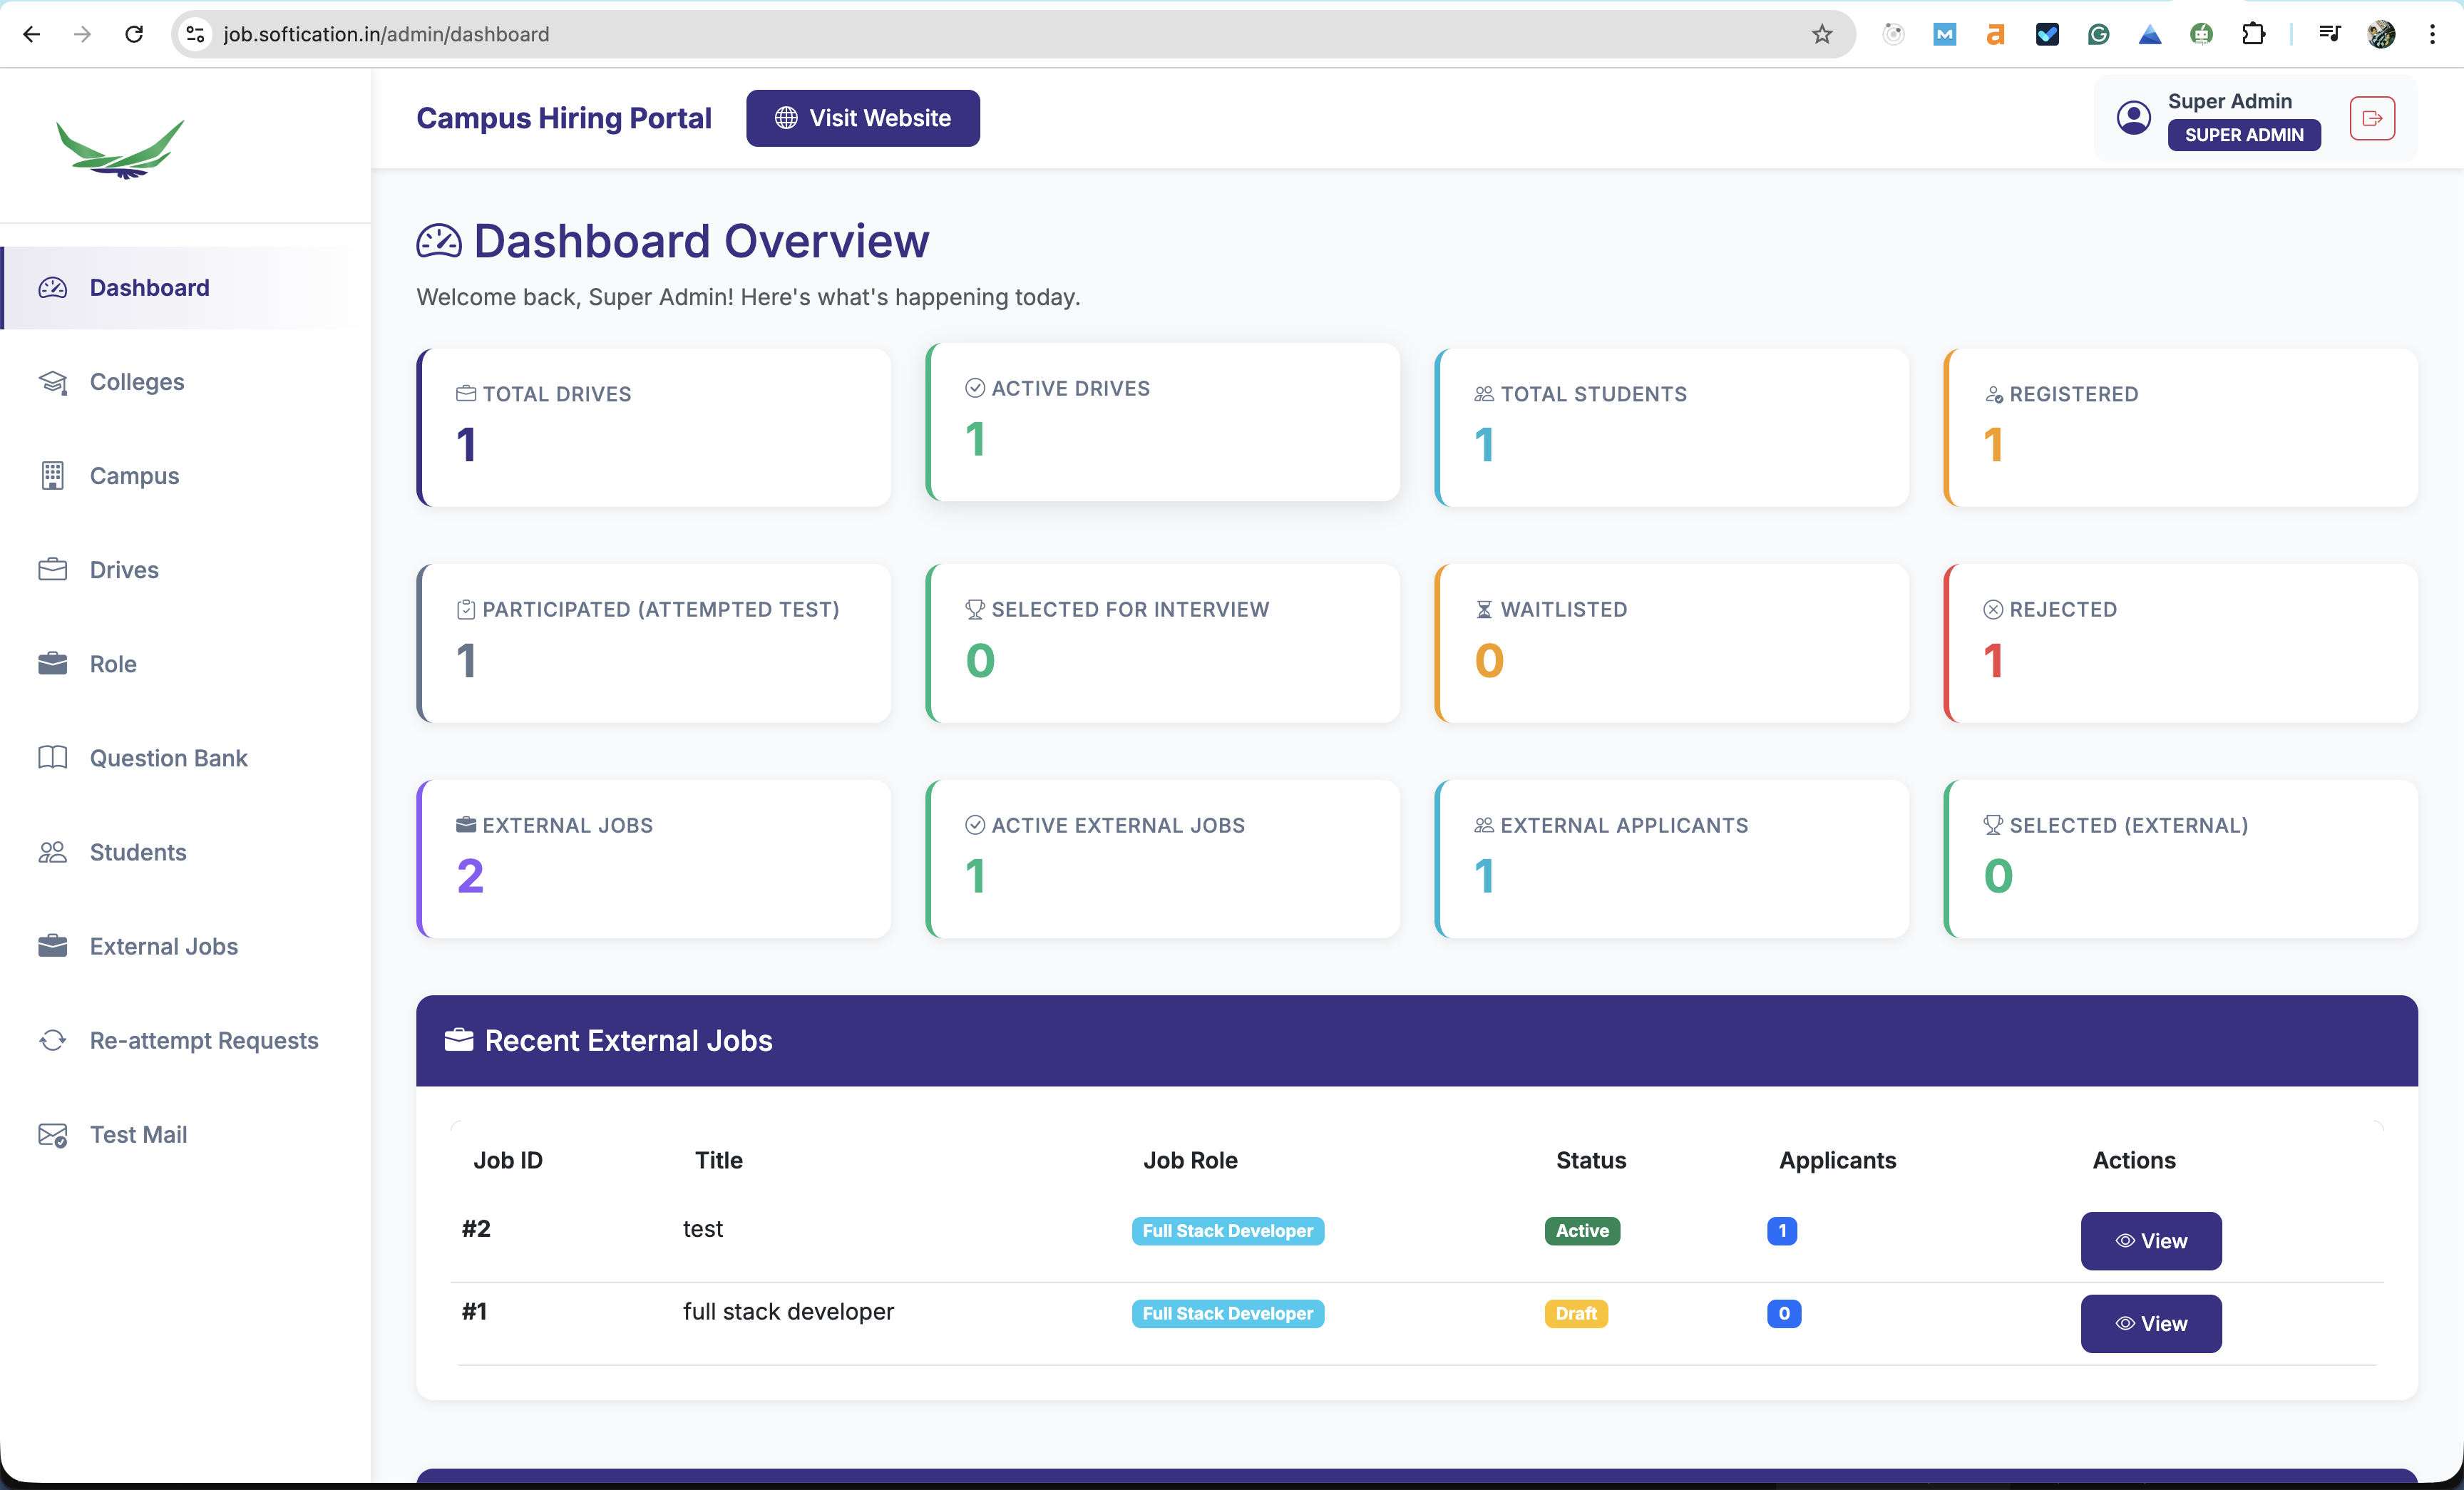Image resolution: width=2464 pixels, height=1490 pixels.
Task: Click the Question Bank book icon
Action: coord(53,757)
